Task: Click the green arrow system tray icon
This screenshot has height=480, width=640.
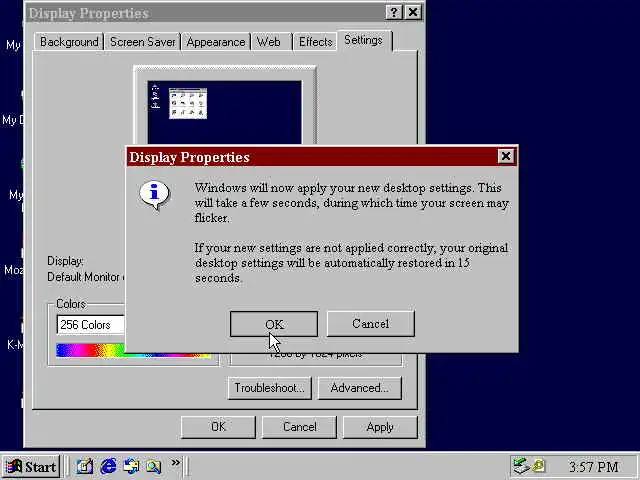Action: pyautogui.click(x=521, y=466)
